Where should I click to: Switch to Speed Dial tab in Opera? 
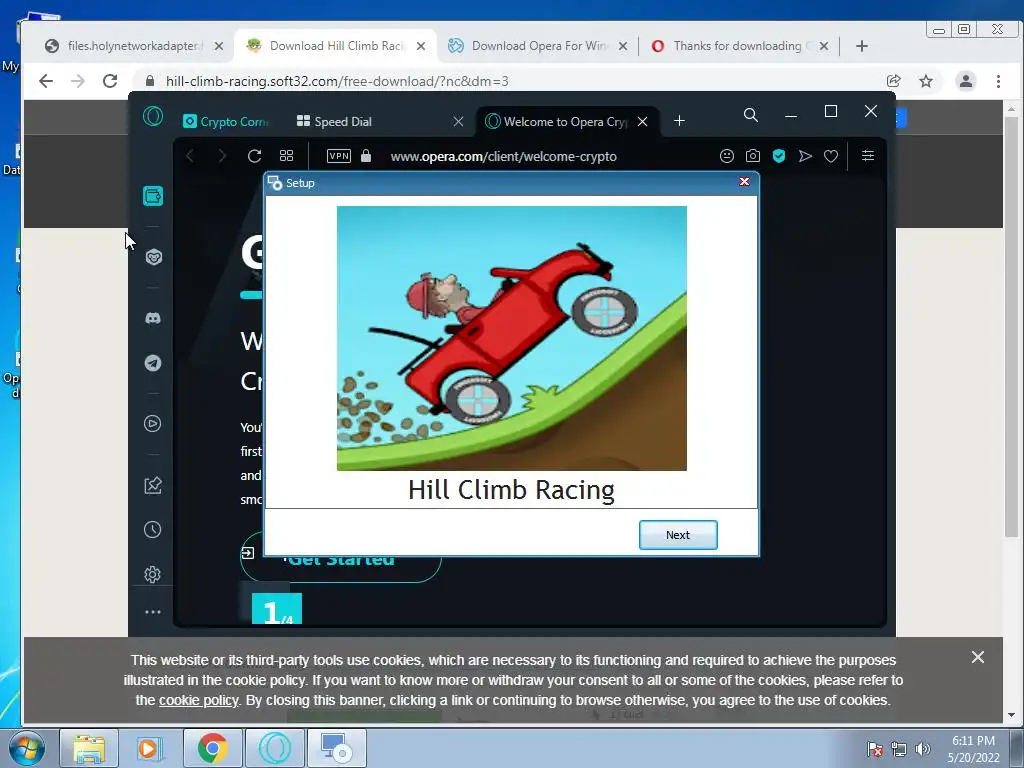click(x=343, y=121)
